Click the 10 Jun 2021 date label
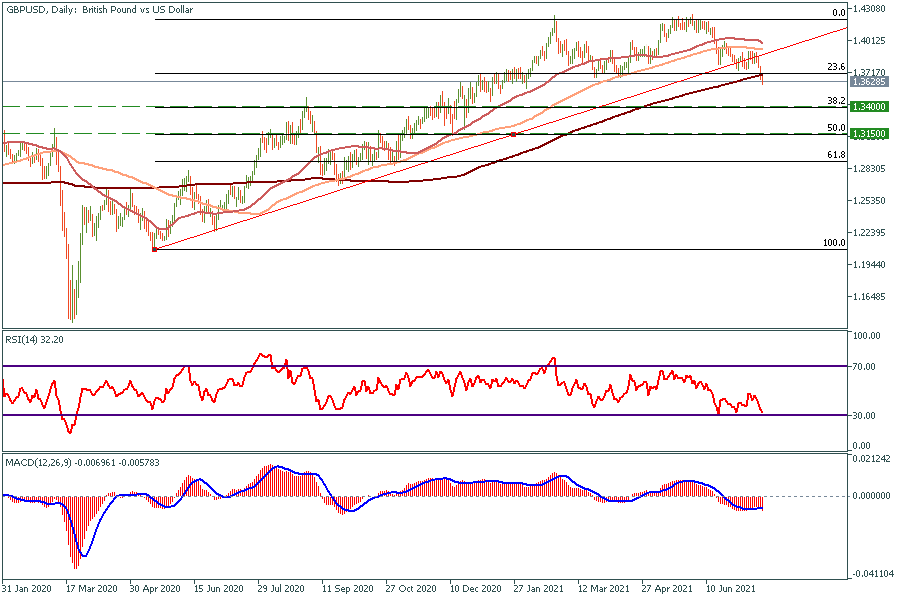This screenshot has width=900, height=600. tap(731, 589)
